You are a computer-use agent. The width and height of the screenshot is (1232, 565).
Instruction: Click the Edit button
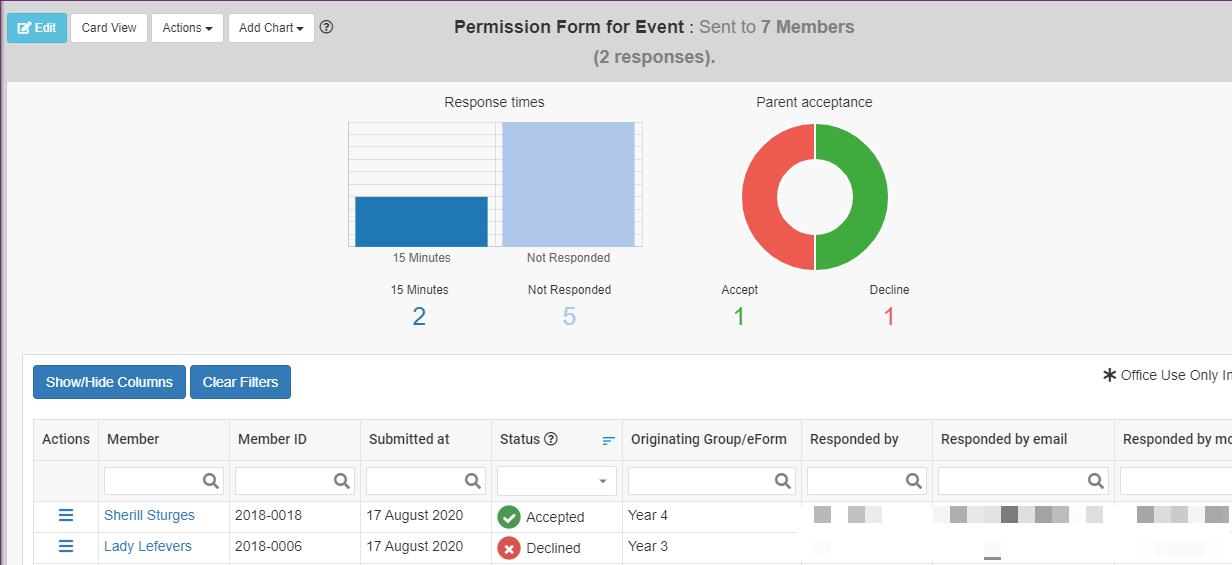tap(37, 28)
